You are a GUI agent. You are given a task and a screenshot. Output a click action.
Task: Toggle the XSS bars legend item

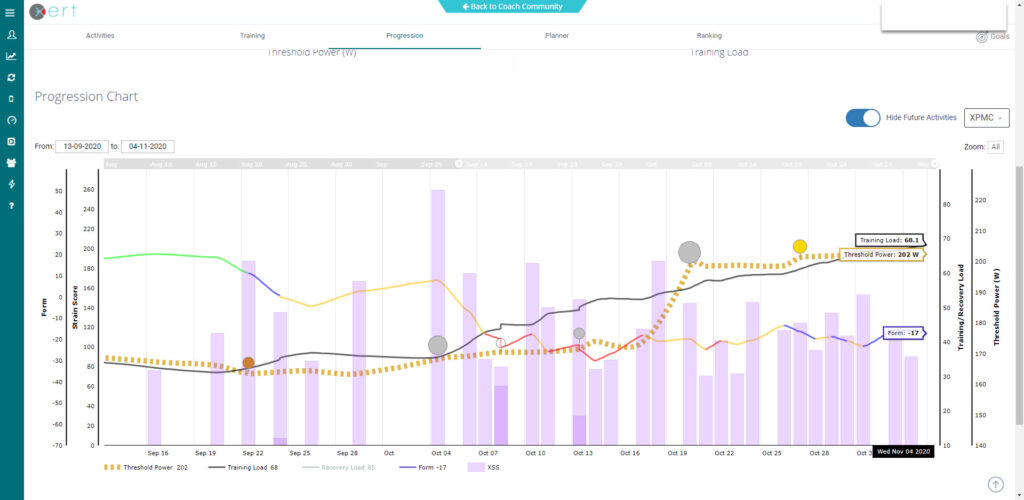click(x=485, y=467)
